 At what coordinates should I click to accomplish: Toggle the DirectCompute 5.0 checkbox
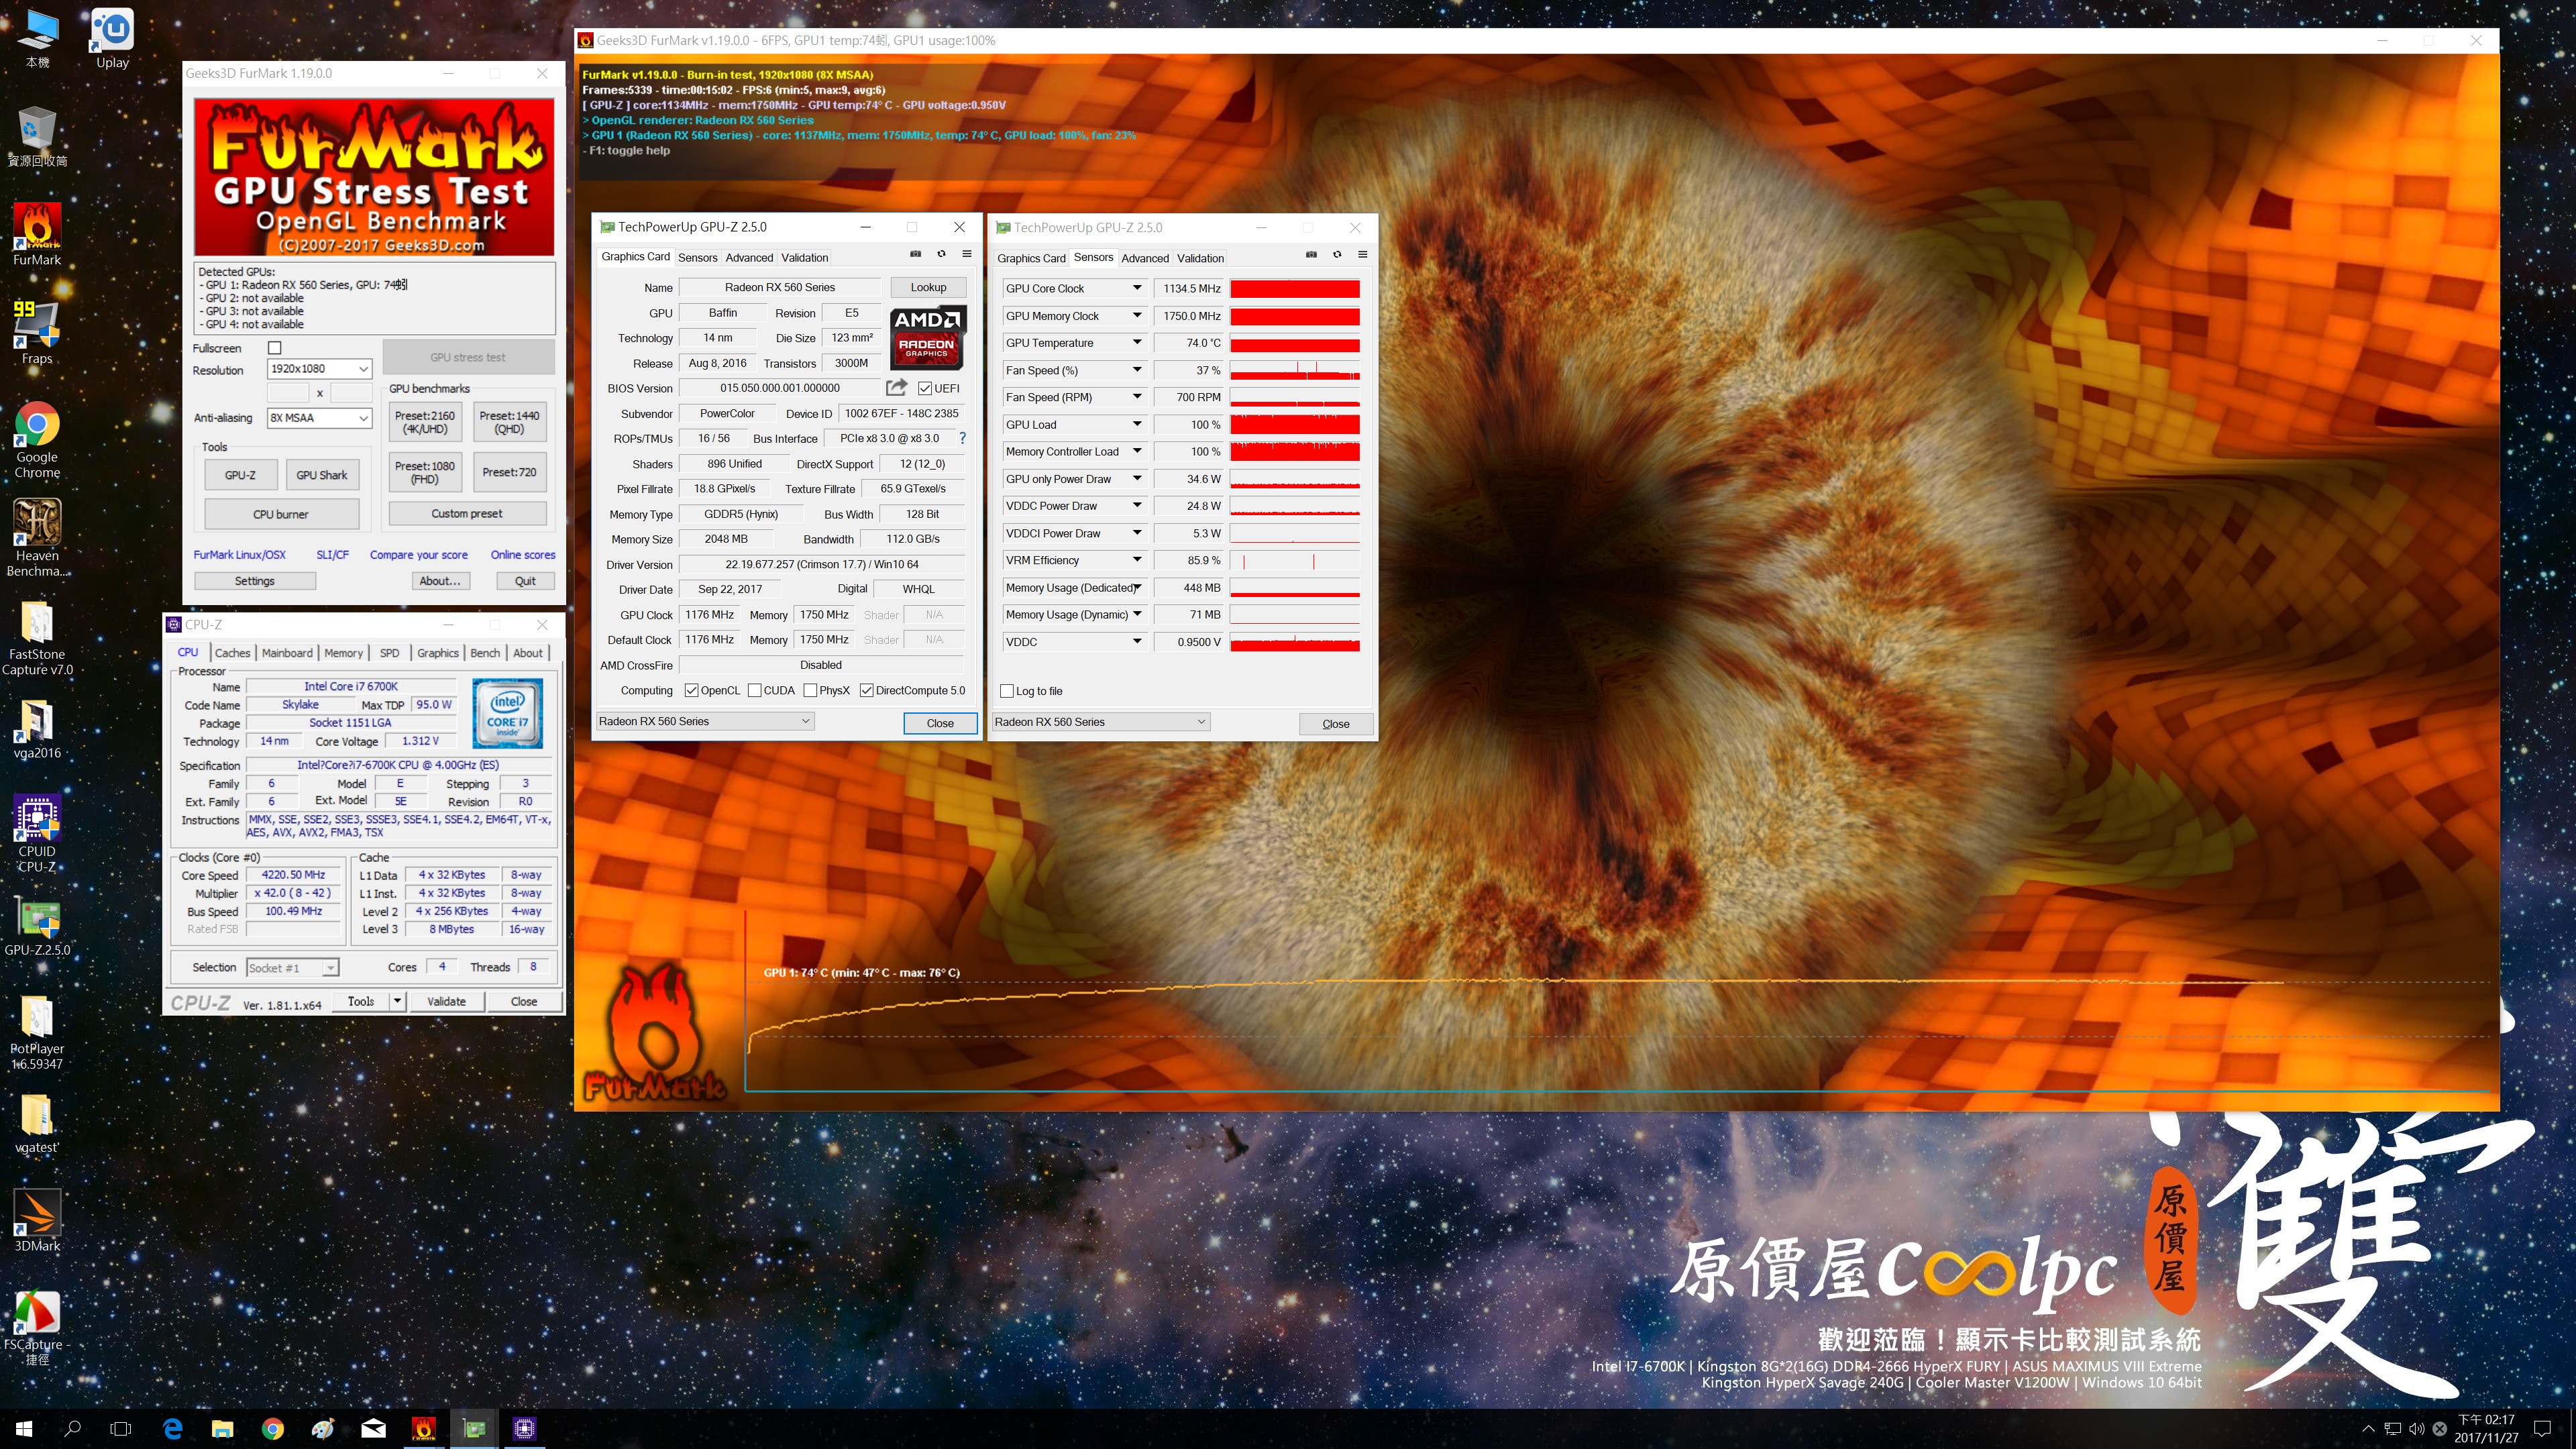pyautogui.click(x=866, y=690)
